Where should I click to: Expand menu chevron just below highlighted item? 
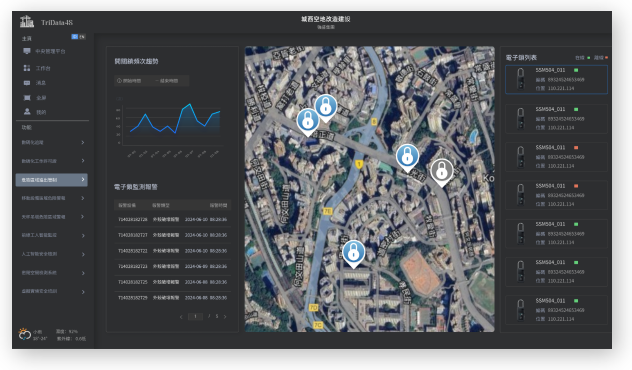tap(83, 198)
